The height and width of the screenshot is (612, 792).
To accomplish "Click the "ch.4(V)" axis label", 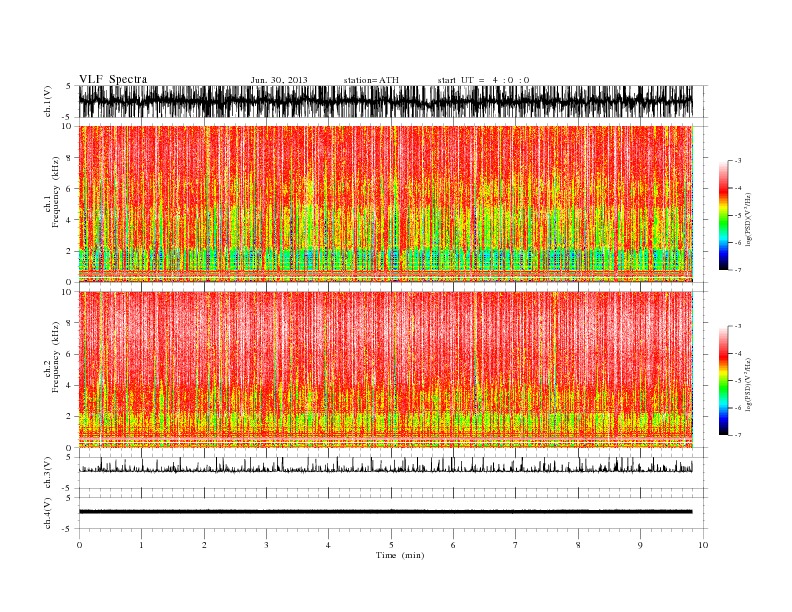I will (47, 513).
